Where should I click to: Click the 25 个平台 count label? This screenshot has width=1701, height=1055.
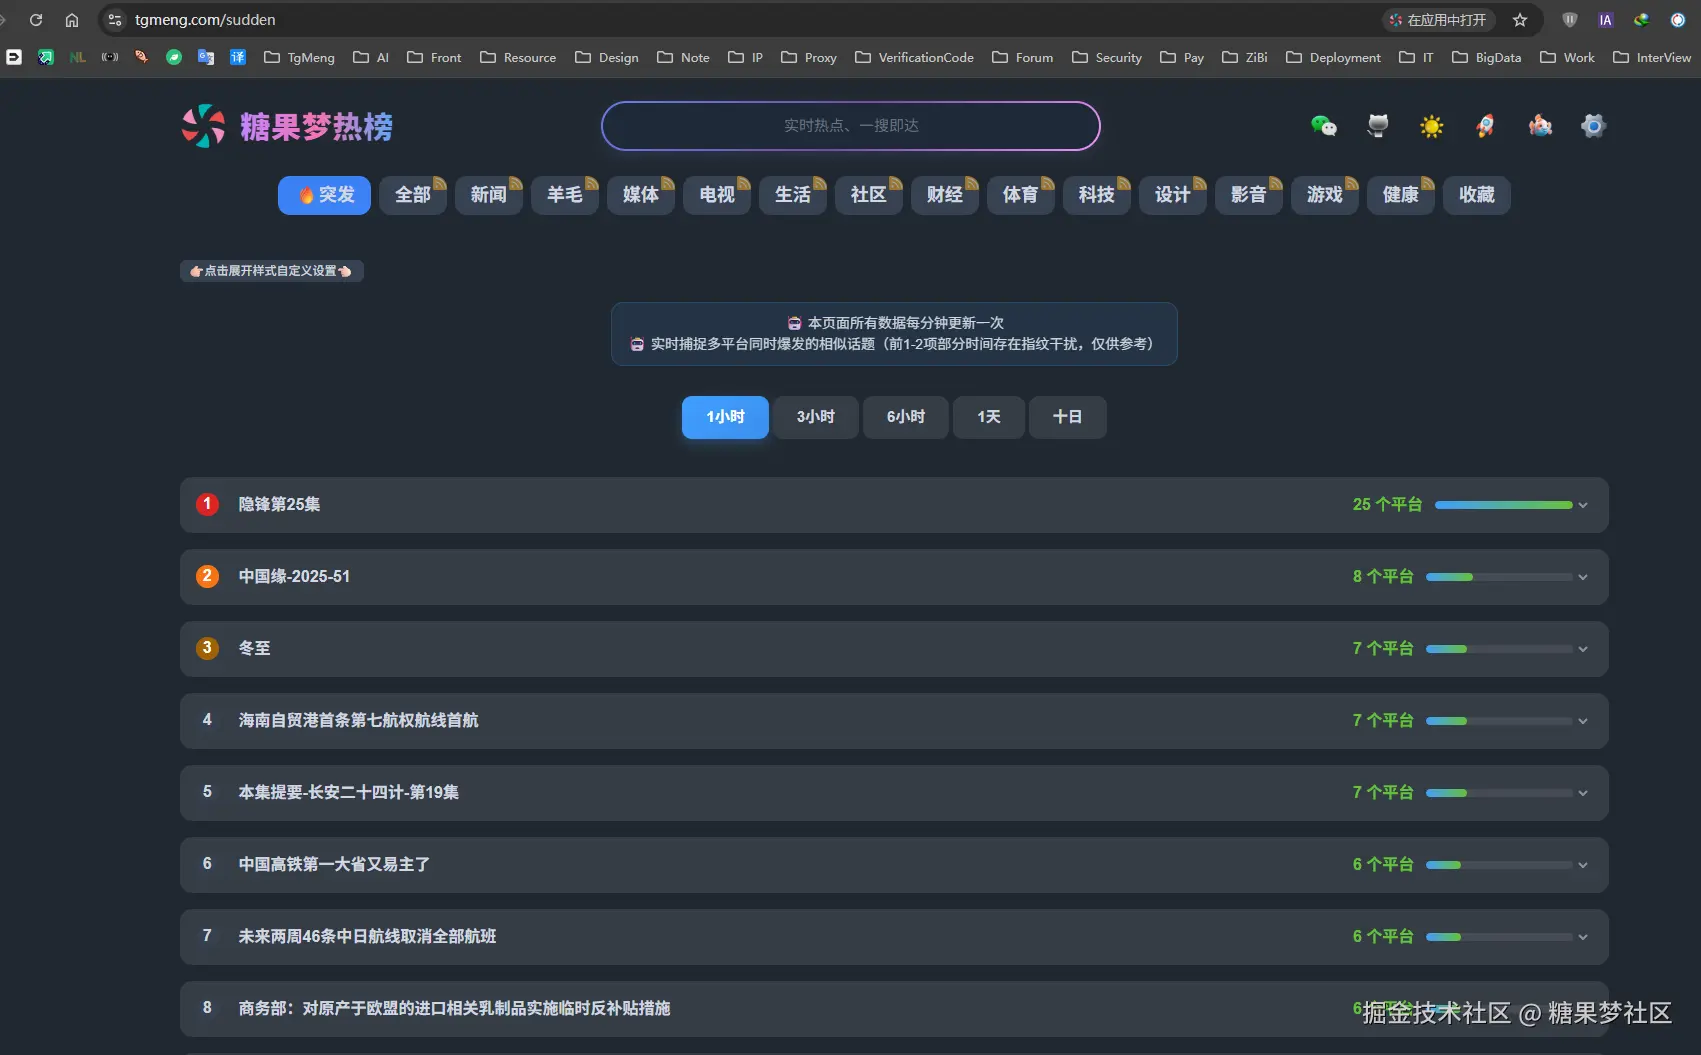click(1387, 504)
